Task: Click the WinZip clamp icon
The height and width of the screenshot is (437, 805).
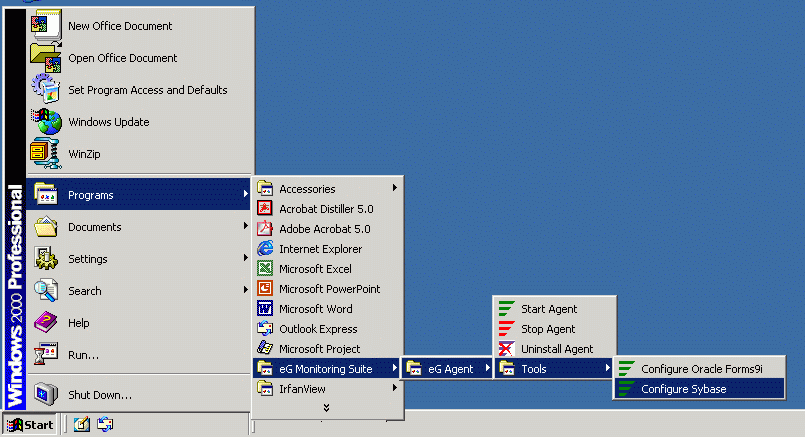Action: (46, 154)
